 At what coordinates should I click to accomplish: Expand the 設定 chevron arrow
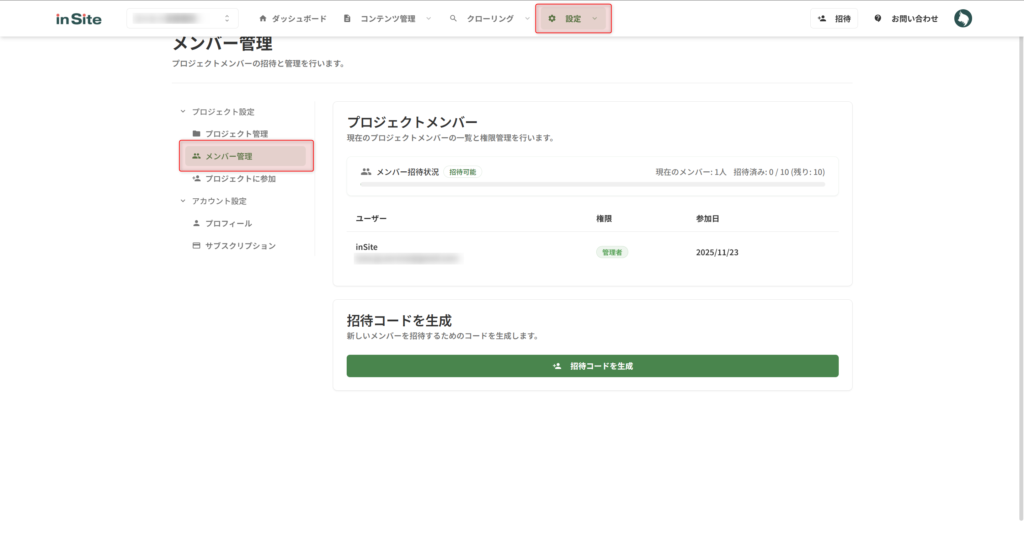(594, 18)
